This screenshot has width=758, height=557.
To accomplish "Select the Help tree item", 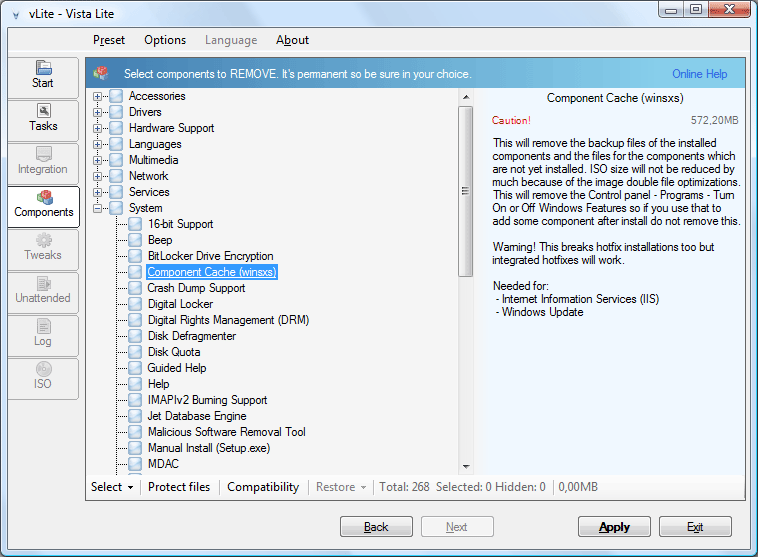I will point(159,384).
